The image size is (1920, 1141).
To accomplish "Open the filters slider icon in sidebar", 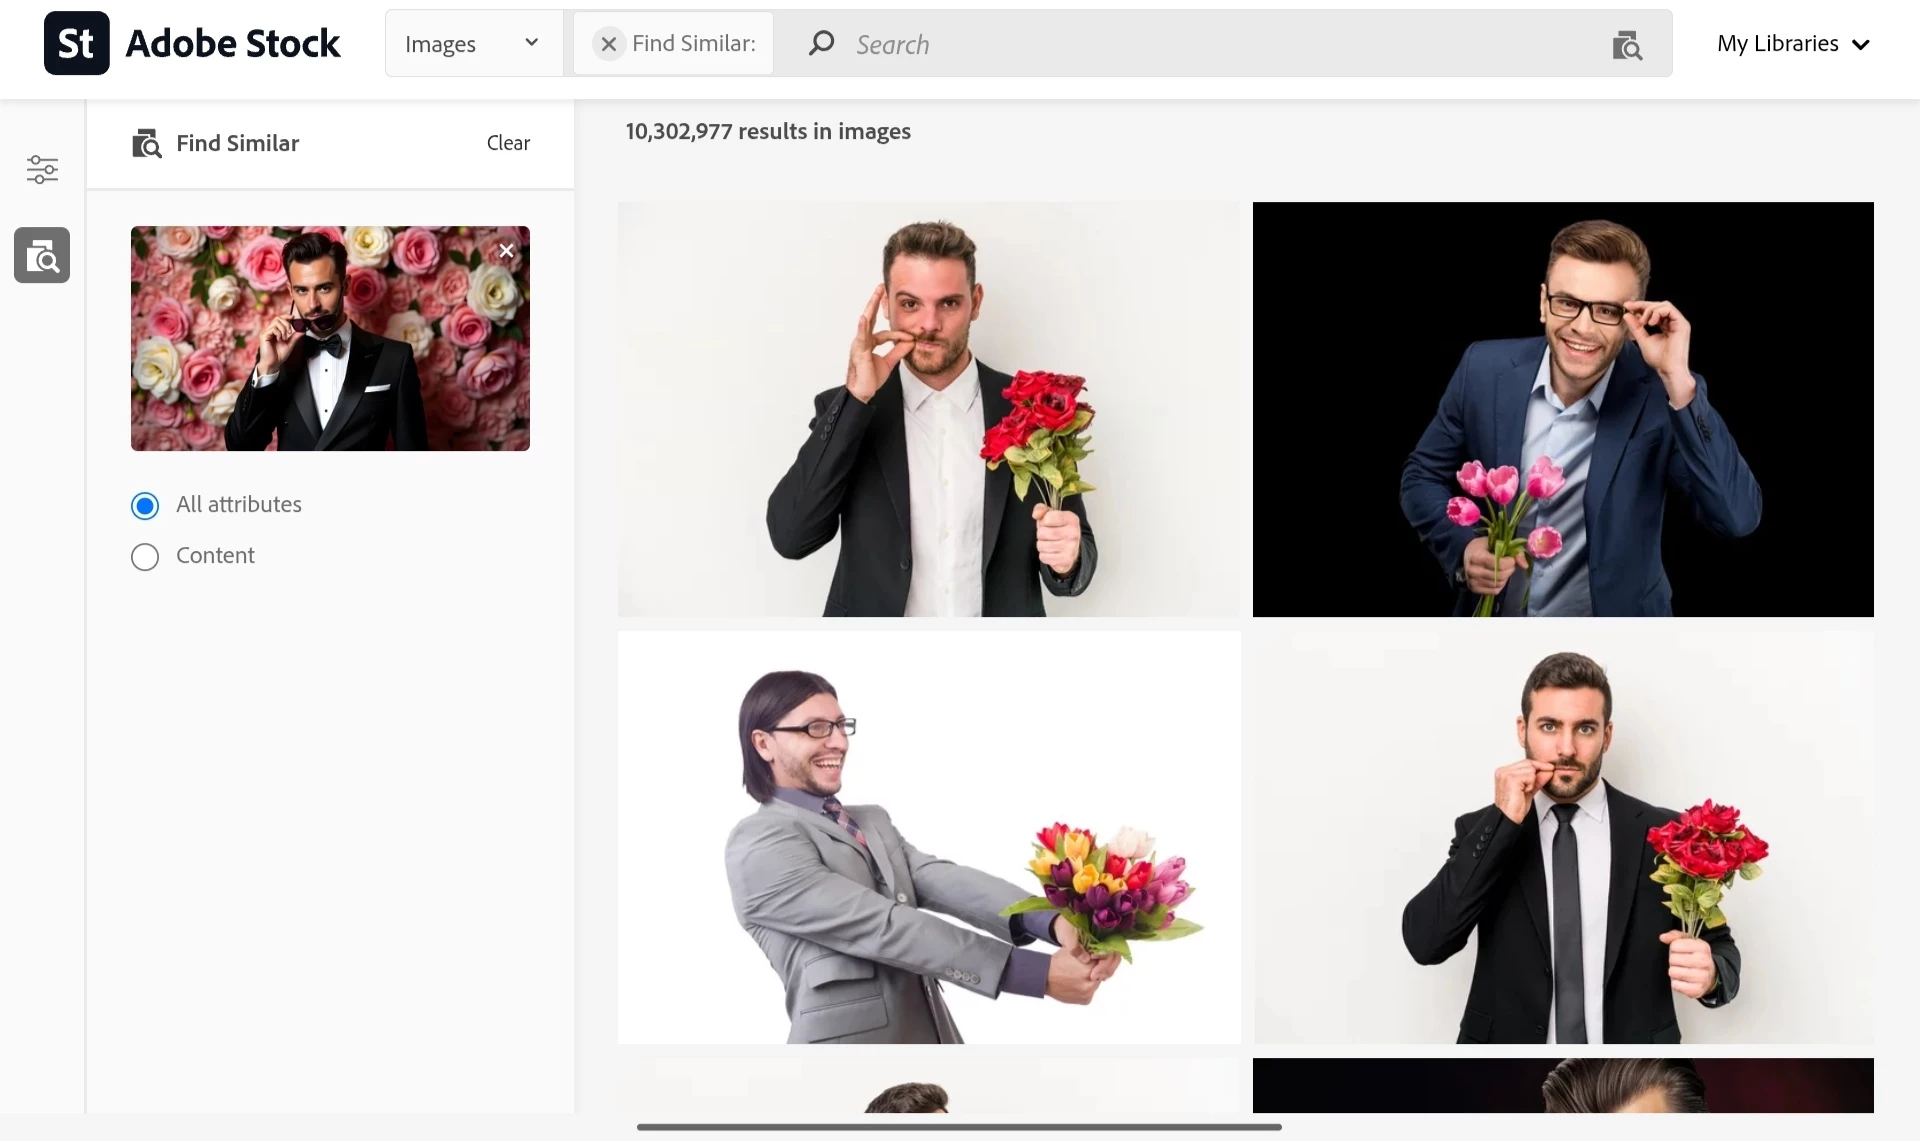I will (x=42, y=169).
